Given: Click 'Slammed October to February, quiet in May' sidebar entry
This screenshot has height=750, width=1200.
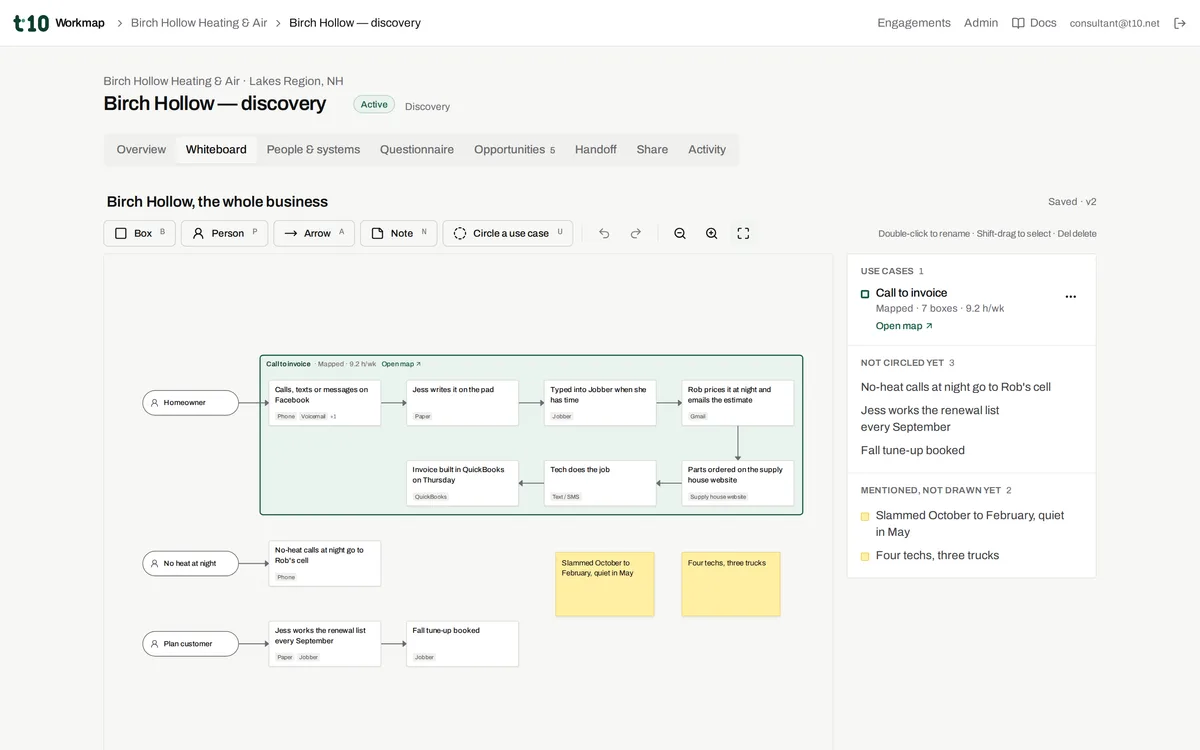Looking at the screenshot, I should [x=970, y=524].
